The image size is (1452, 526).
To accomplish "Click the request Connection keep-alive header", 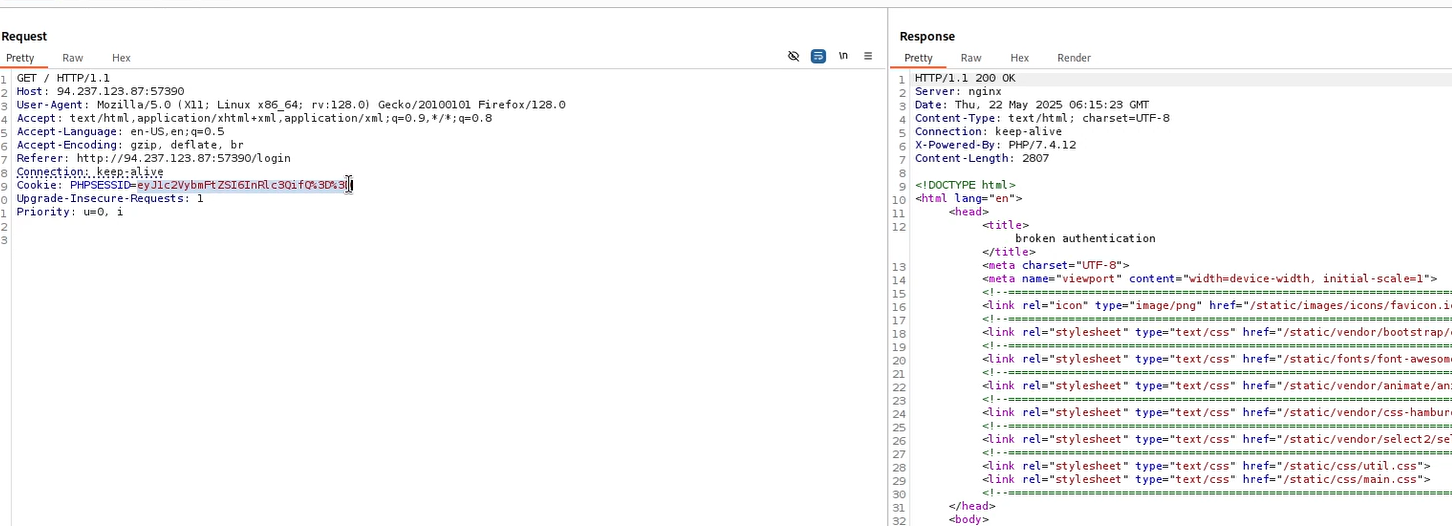I will click(90, 171).
